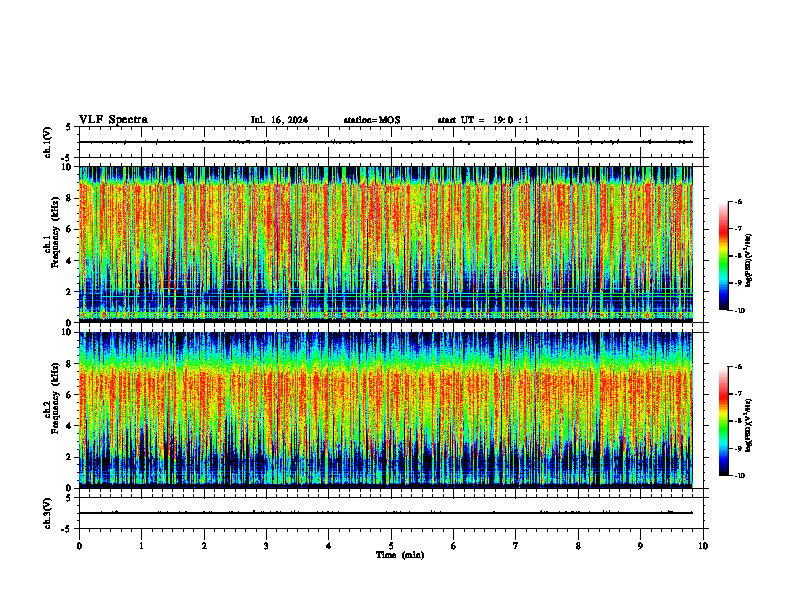The height and width of the screenshot is (612, 792).
Task: Click the 'station=MOS' header label
Action: point(372,120)
